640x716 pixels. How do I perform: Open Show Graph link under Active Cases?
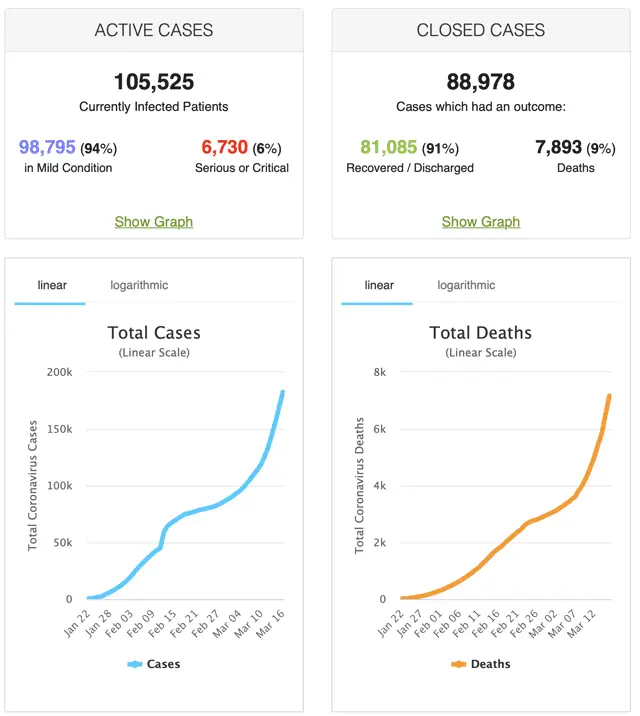pyautogui.click(x=154, y=221)
